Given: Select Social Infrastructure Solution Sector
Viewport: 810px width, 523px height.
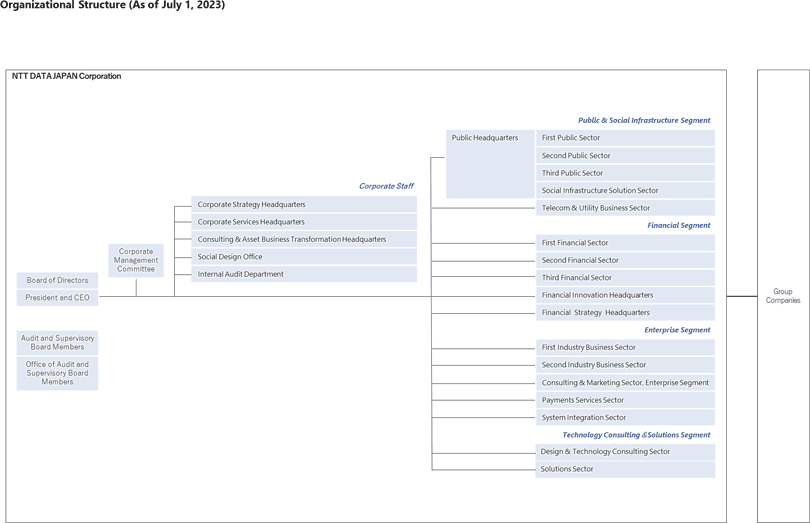Looking at the screenshot, I should [x=625, y=190].
